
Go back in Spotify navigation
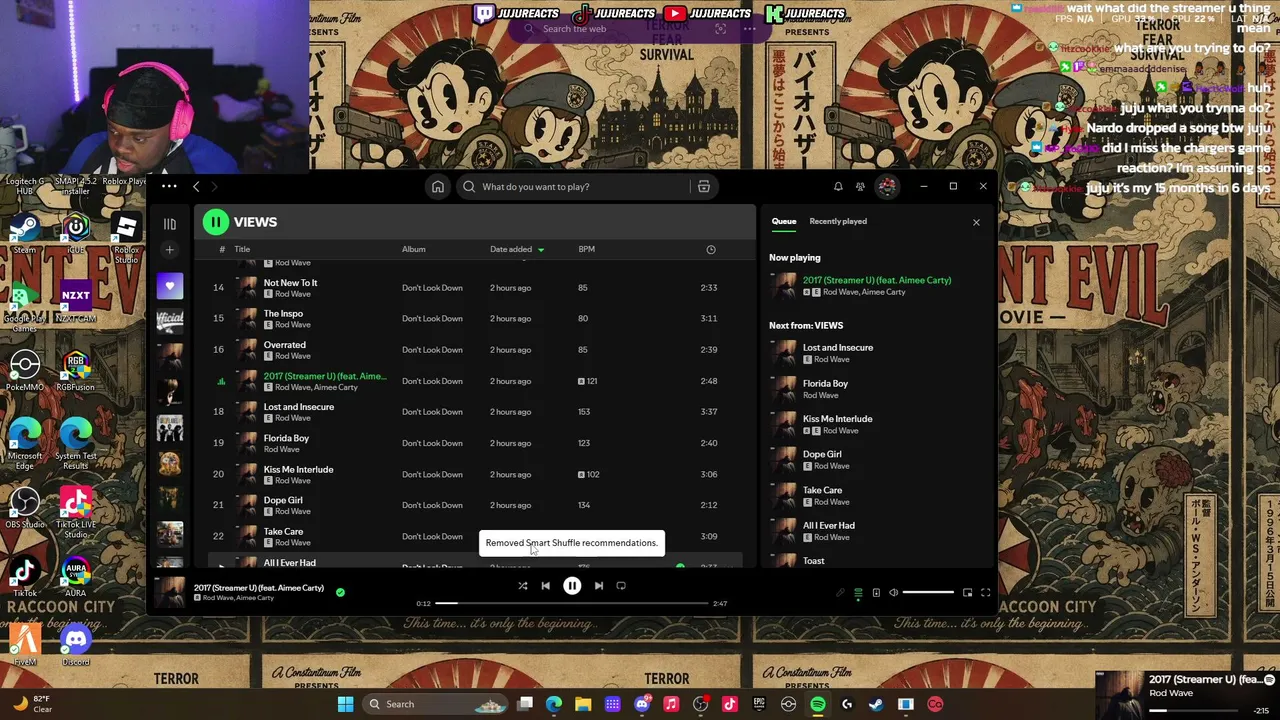tap(196, 187)
